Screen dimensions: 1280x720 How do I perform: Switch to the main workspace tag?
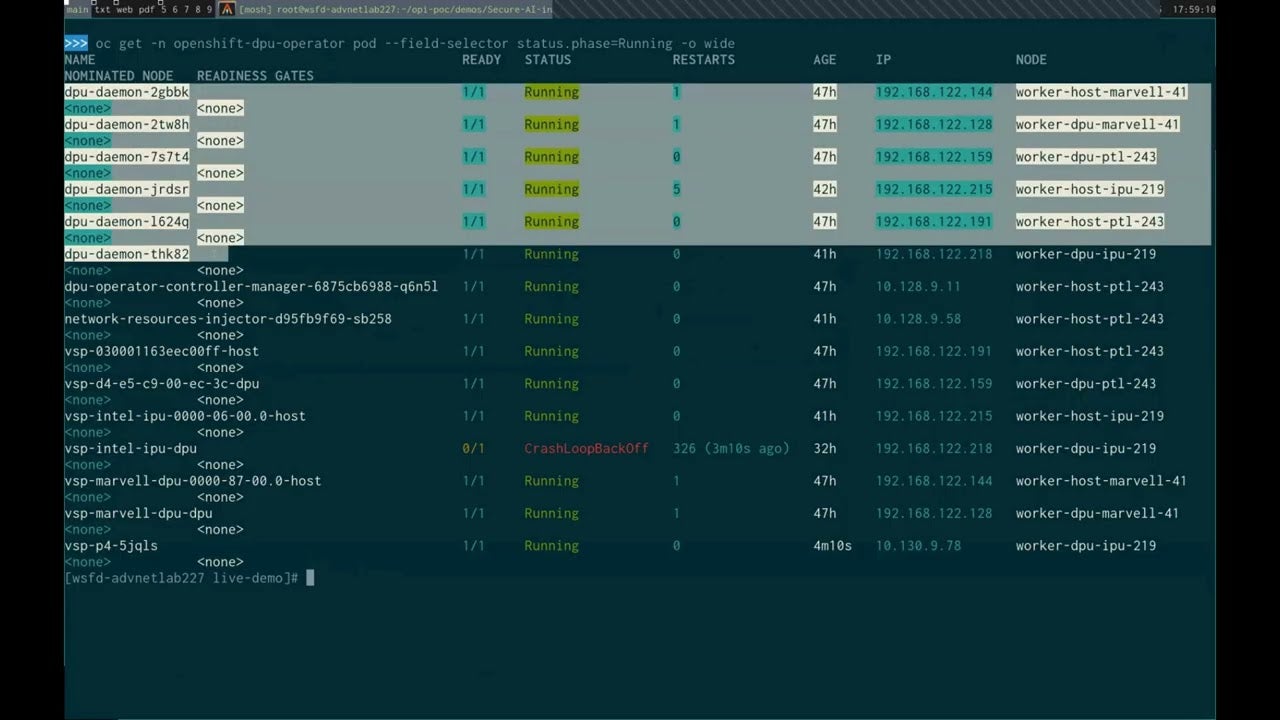tap(78, 9)
